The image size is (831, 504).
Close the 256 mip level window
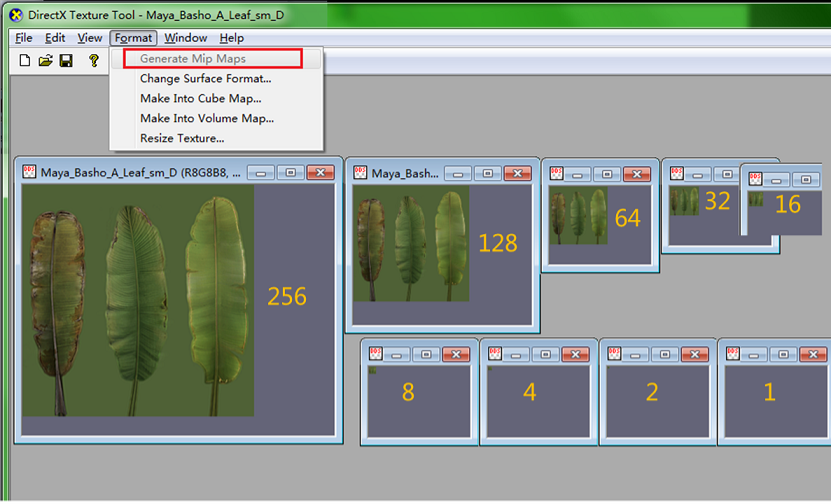(x=320, y=172)
